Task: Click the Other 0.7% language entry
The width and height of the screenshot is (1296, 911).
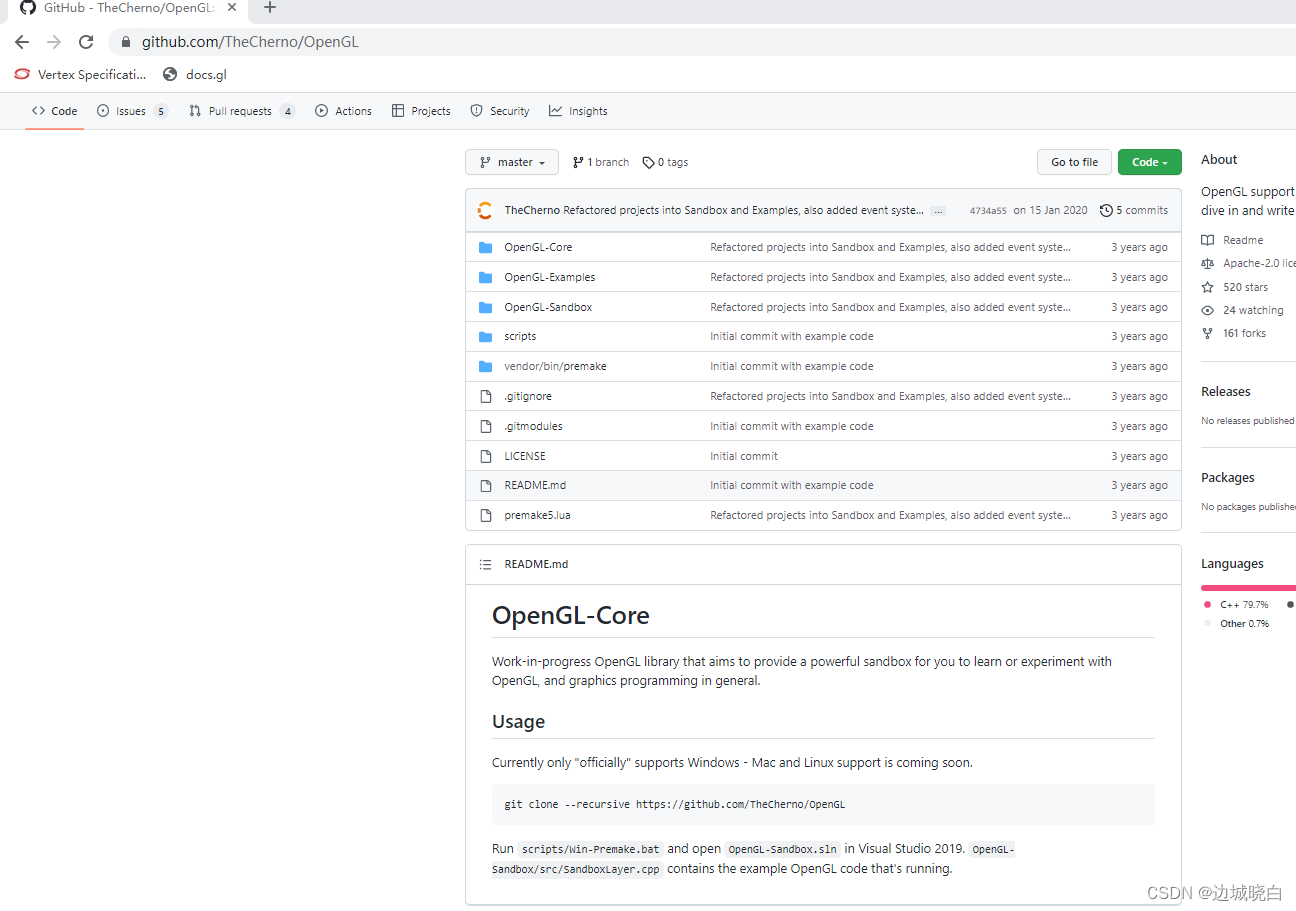Action: click(1236, 624)
